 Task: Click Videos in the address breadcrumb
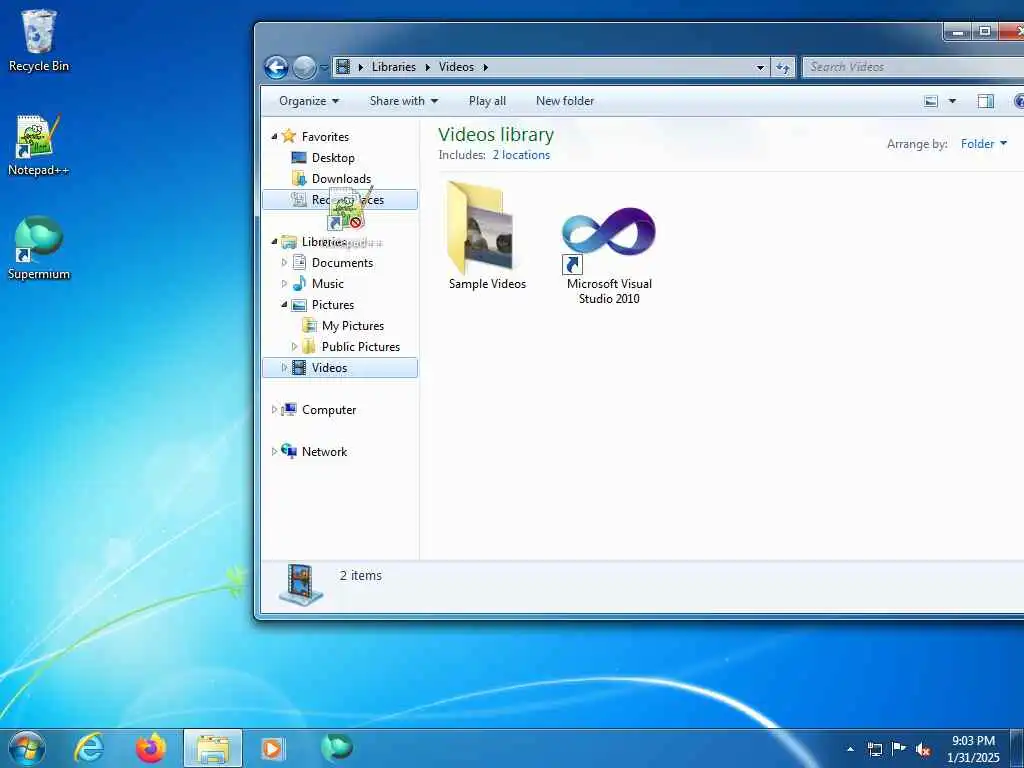[456, 67]
